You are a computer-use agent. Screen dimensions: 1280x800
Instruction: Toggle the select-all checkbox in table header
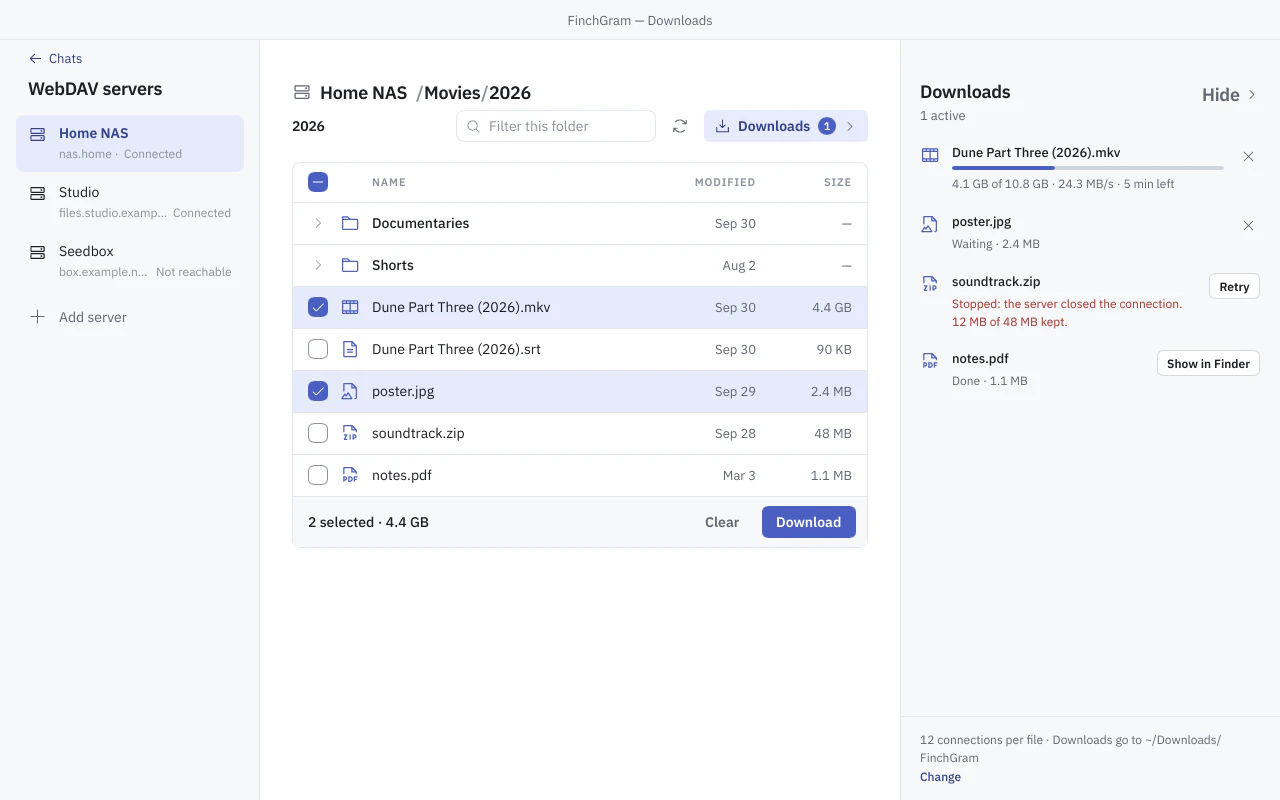click(x=318, y=182)
